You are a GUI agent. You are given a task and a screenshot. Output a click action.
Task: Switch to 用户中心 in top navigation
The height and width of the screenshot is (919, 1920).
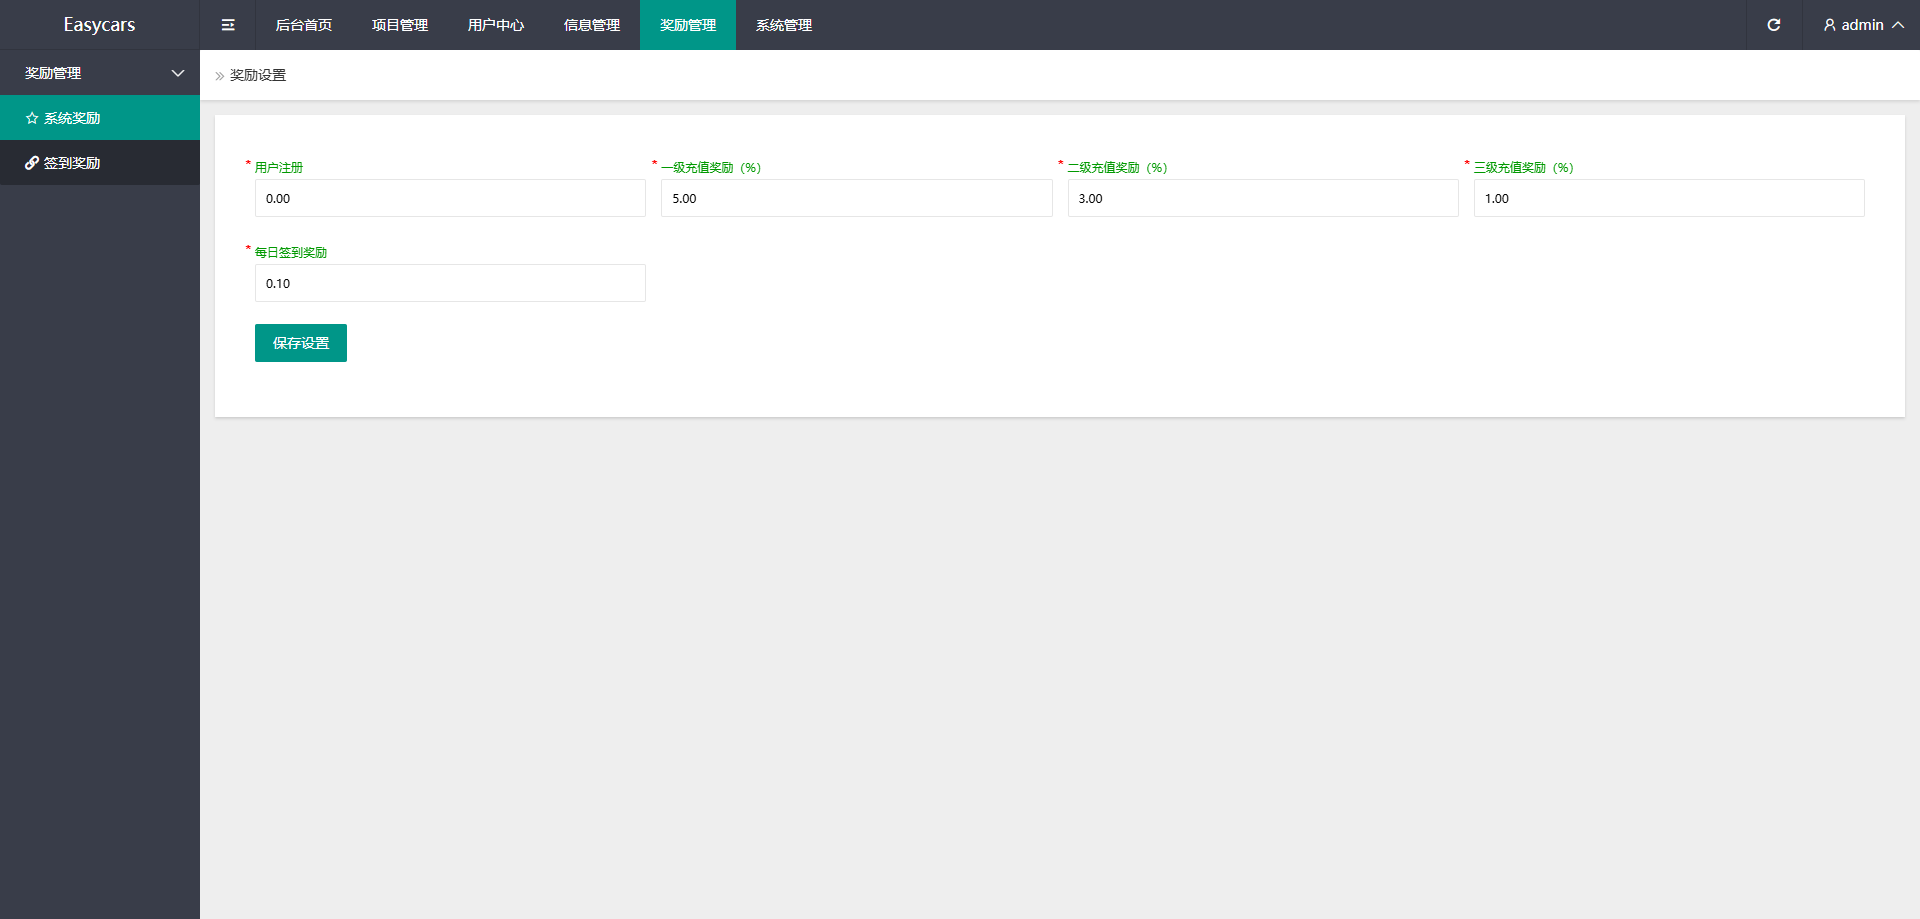point(496,25)
